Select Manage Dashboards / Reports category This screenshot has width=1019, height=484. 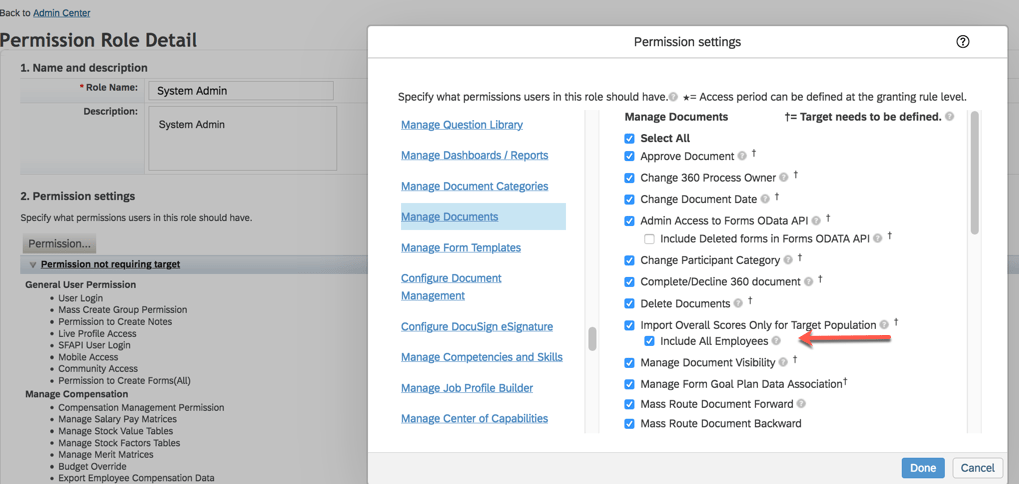coord(474,155)
